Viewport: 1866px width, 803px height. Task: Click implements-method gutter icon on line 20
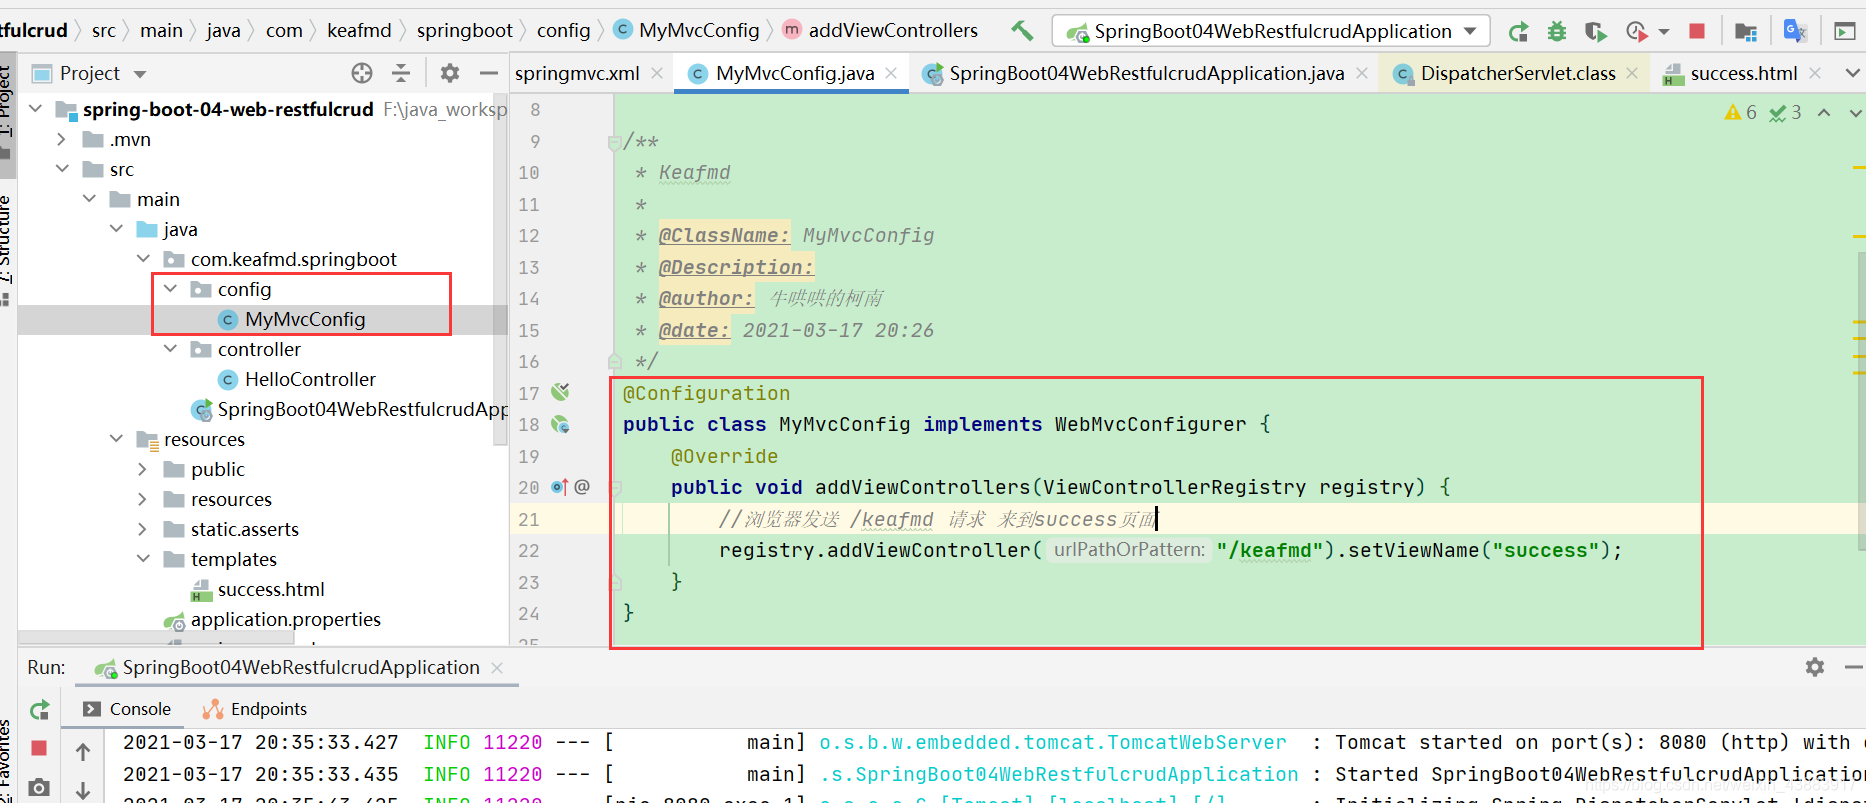pos(560,487)
